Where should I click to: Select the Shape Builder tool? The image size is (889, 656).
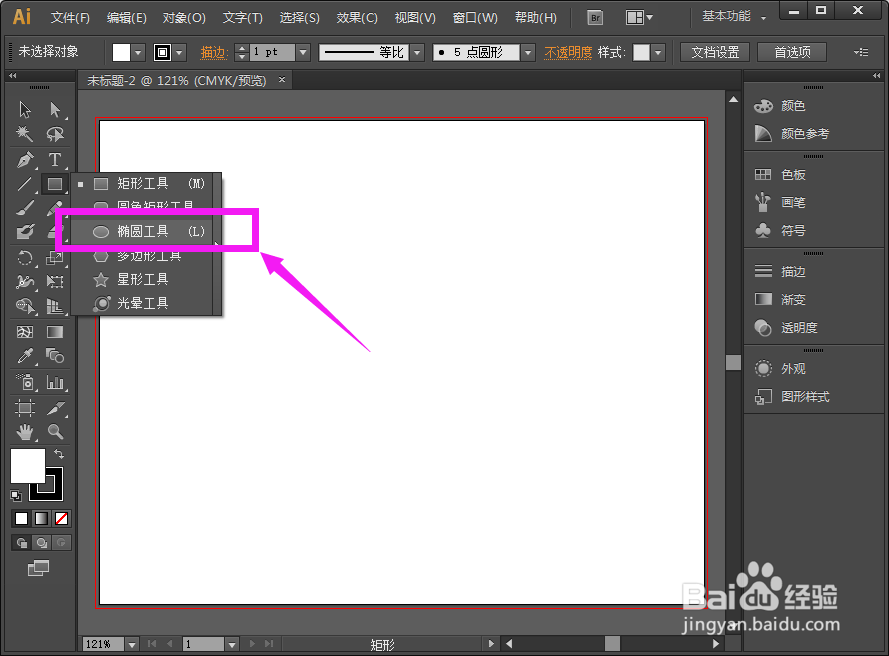24,306
